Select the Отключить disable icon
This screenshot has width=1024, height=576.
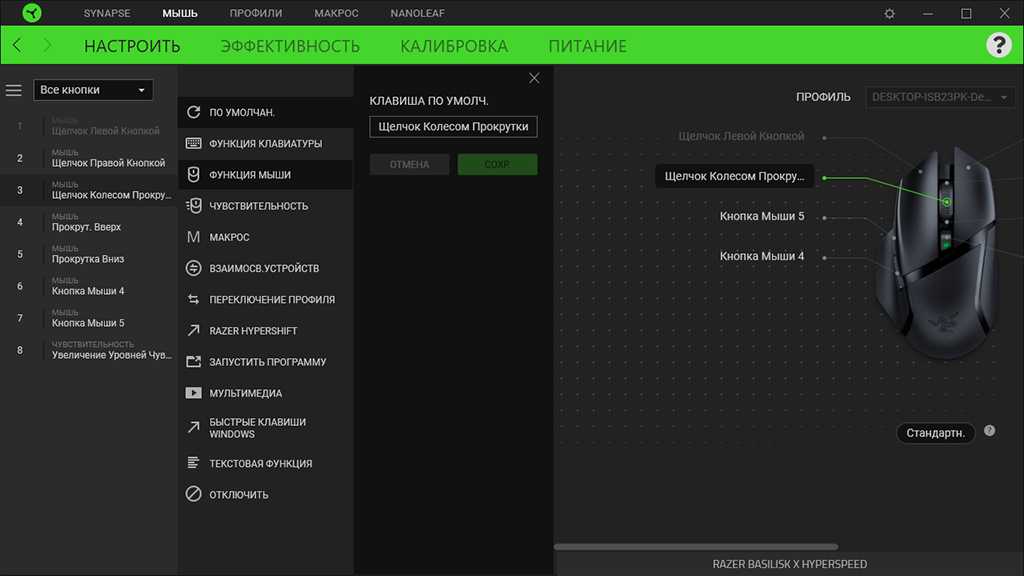pyautogui.click(x=194, y=494)
